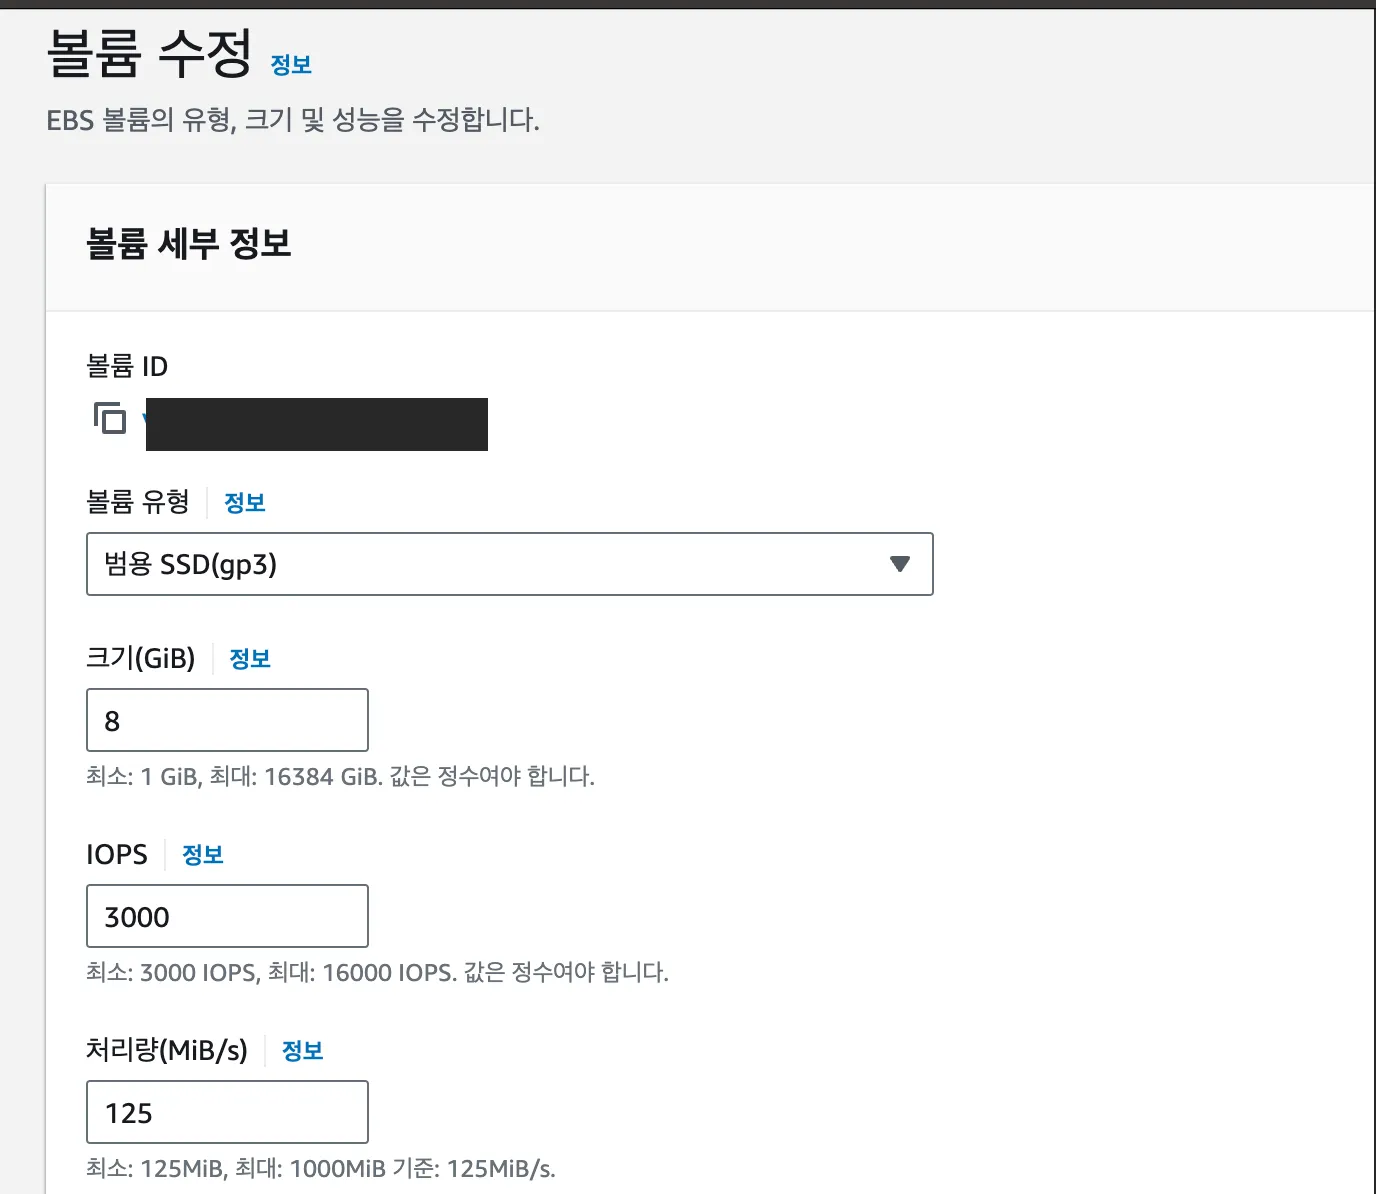Click the size hint text below 크기 field
This screenshot has height=1194, width=1376.
(340, 776)
